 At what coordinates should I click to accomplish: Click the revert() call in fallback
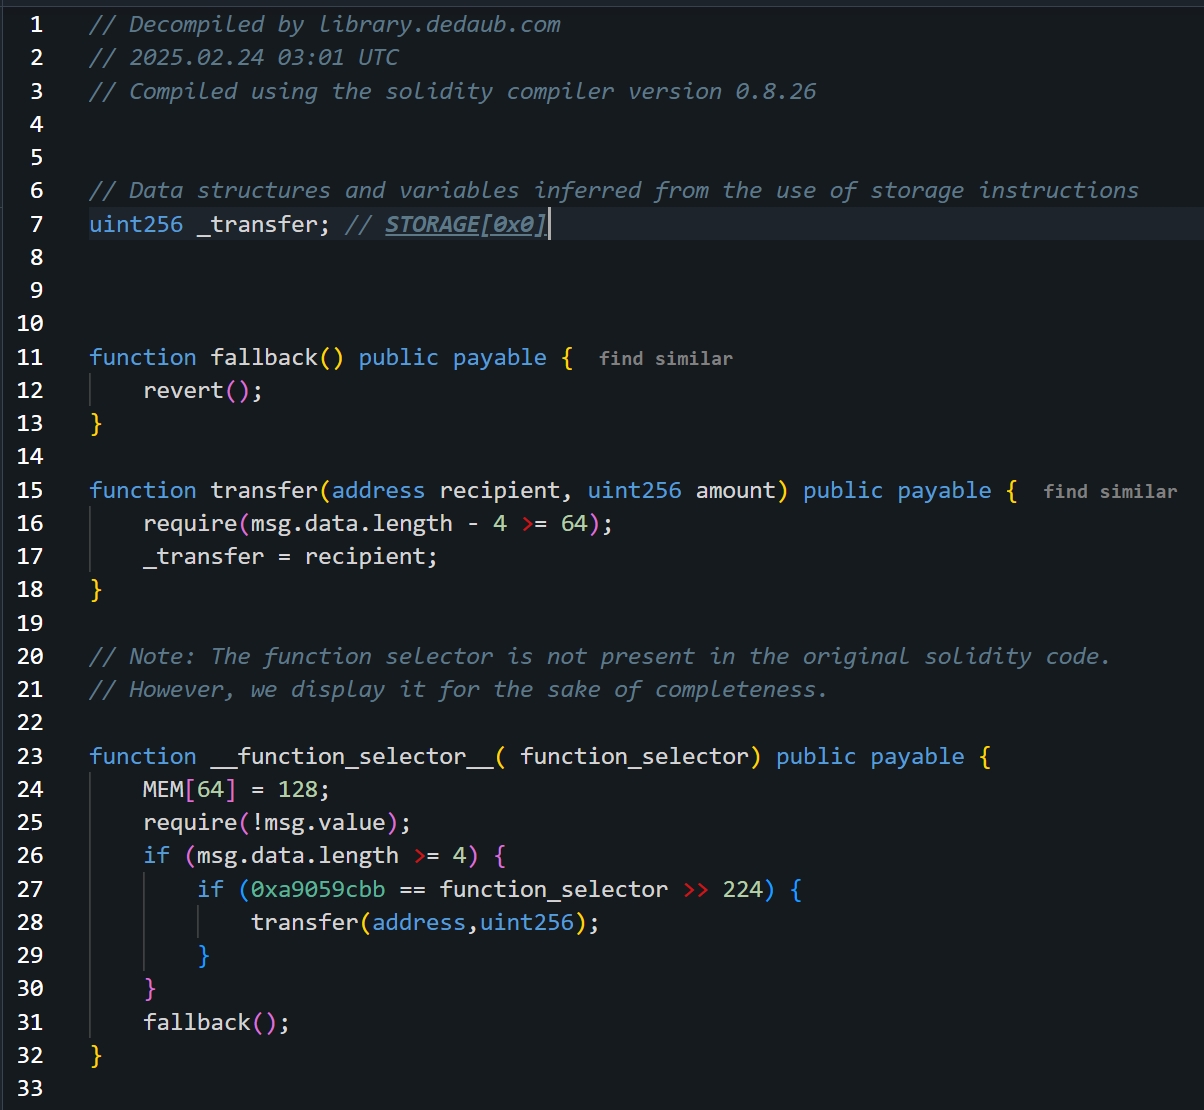click(202, 390)
